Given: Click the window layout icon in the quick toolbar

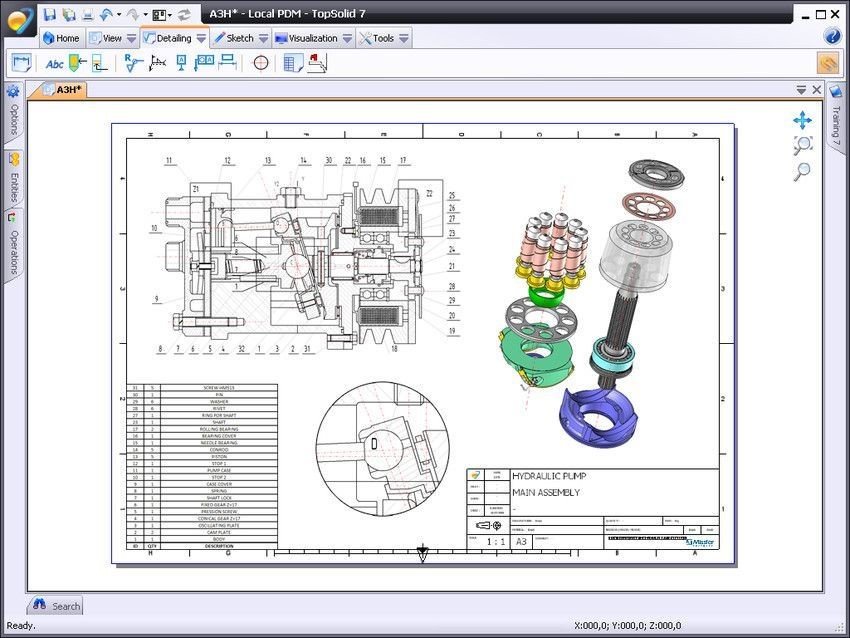Looking at the screenshot, I should [x=159, y=15].
